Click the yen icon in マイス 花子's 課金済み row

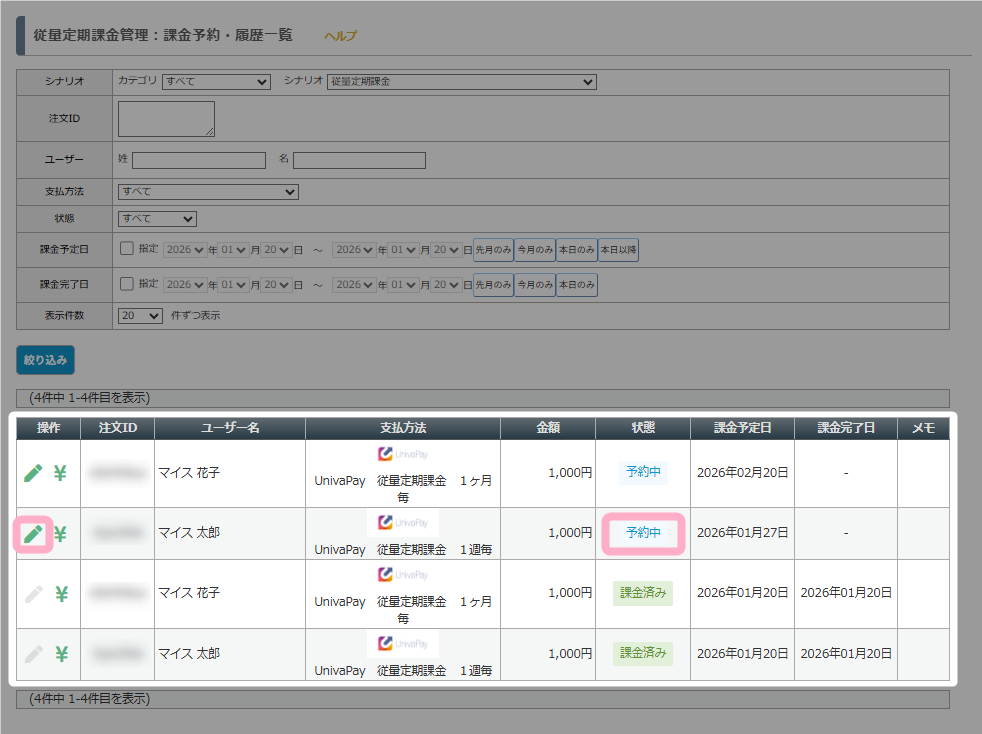tap(61, 594)
